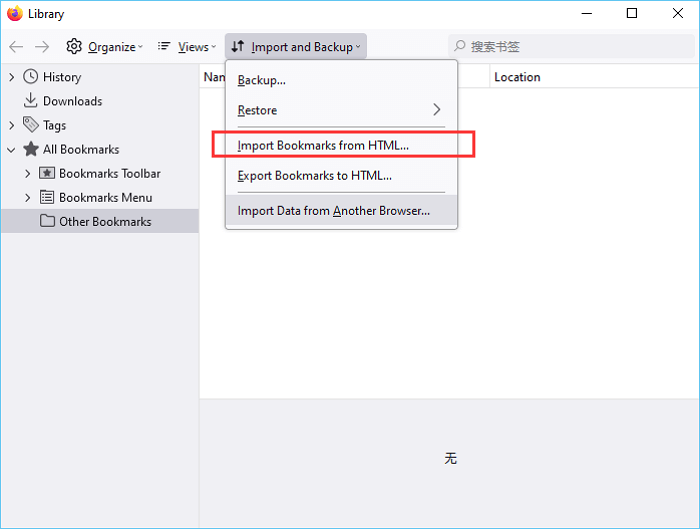
Task: Select Other Bookmarks folder row
Action: pyautogui.click(x=100, y=221)
